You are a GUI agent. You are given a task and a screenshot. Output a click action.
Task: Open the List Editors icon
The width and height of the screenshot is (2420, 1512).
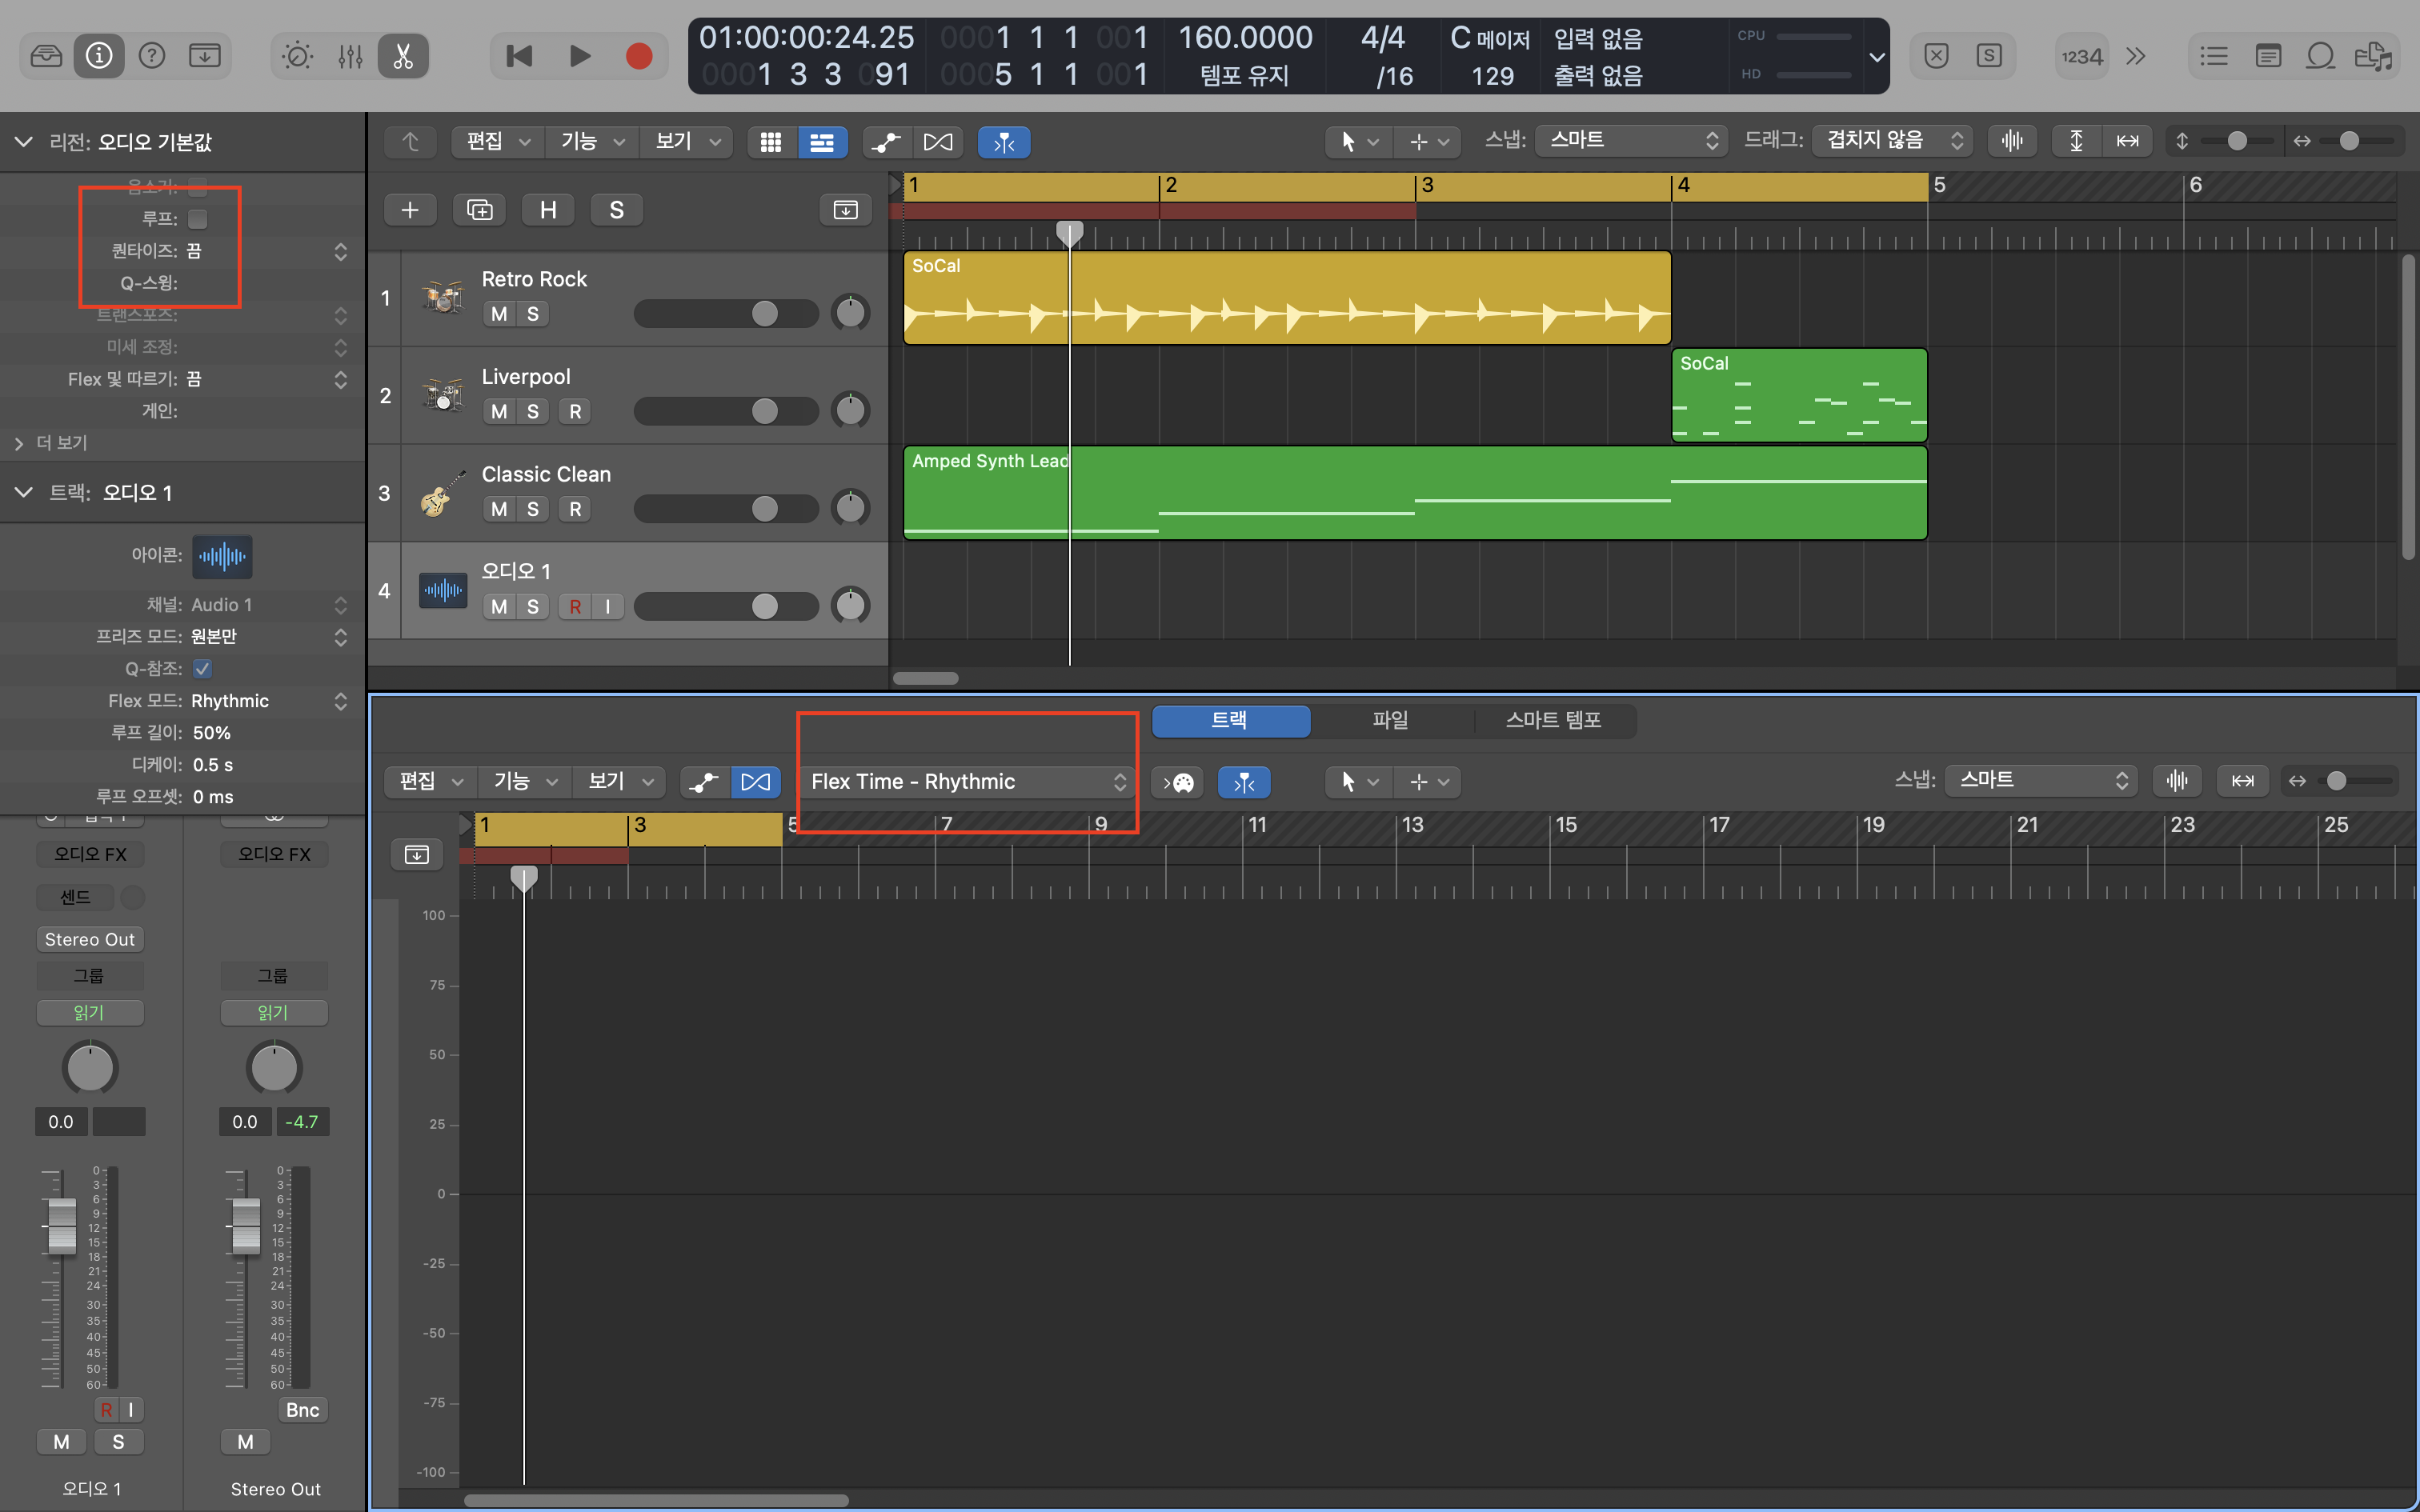coord(2214,56)
